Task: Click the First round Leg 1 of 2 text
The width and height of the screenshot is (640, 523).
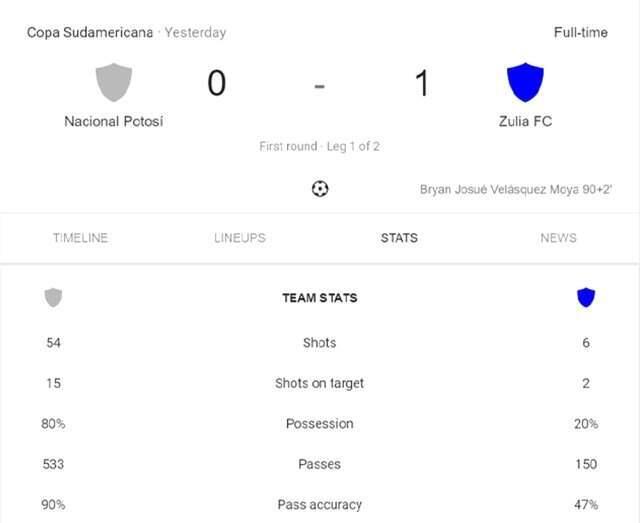Action: pos(320,146)
